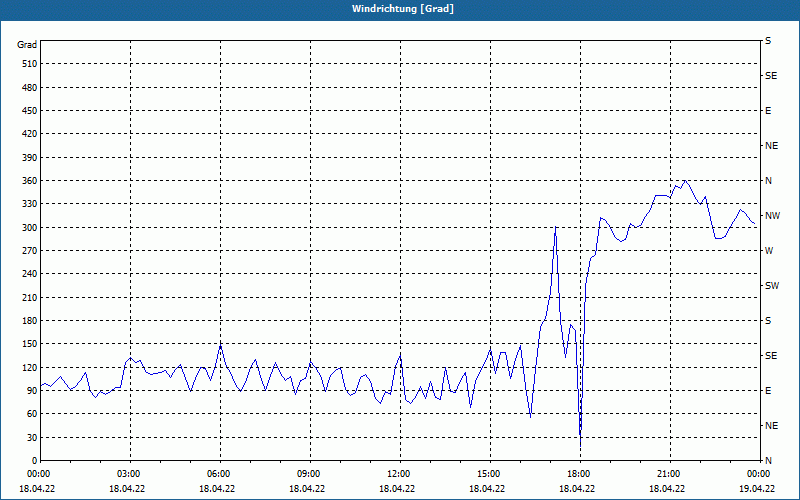Click the 120 axis value
This screenshot has height=500, width=800.
[x=30, y=367]
